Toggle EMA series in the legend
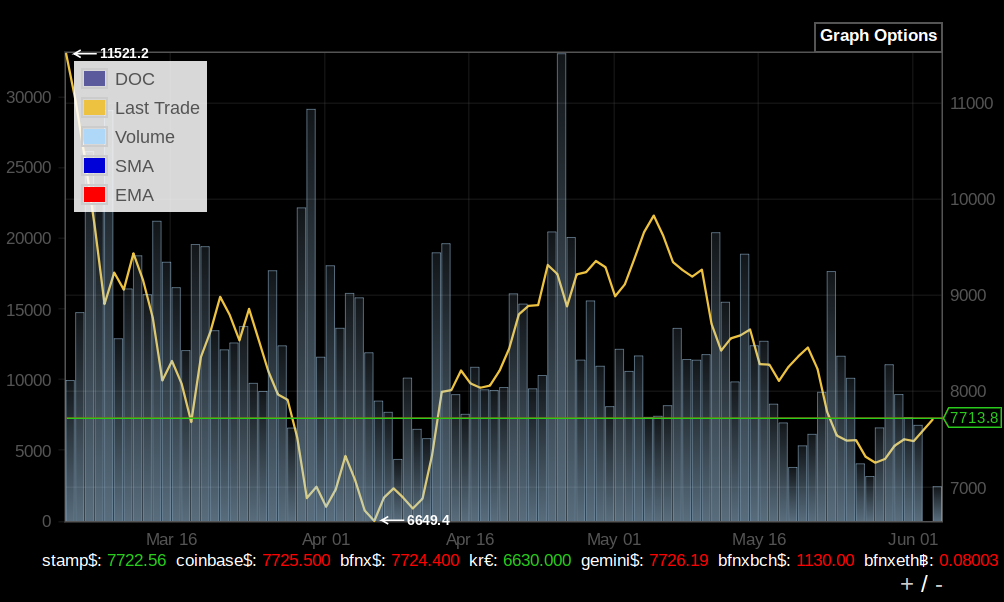Screen dimensions: 1004x602 click(134, 195)
